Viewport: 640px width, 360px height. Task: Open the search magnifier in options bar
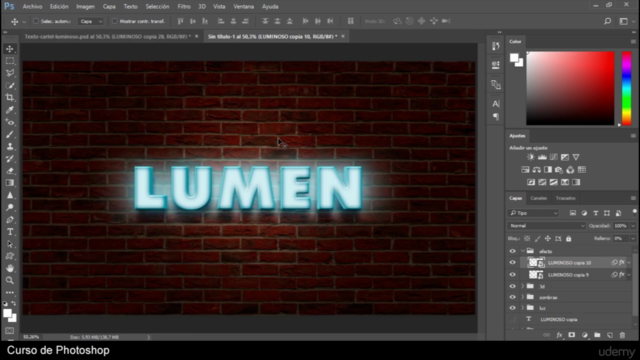[x=607, y=21]
